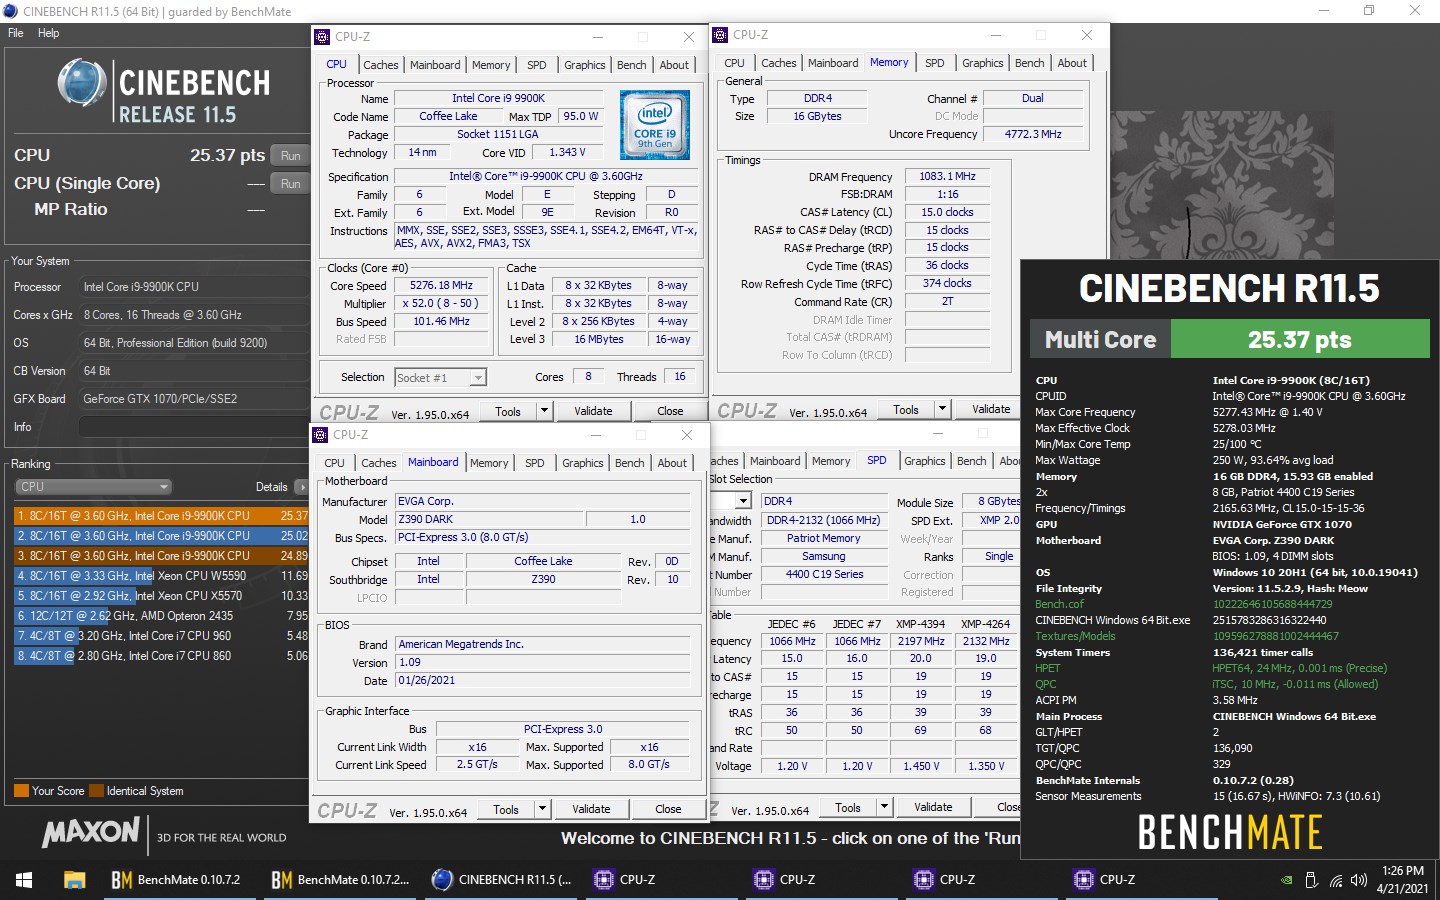Select the Bench tab in the CPU-Z Processor window
1440x900 pixels.
(631, 65)
